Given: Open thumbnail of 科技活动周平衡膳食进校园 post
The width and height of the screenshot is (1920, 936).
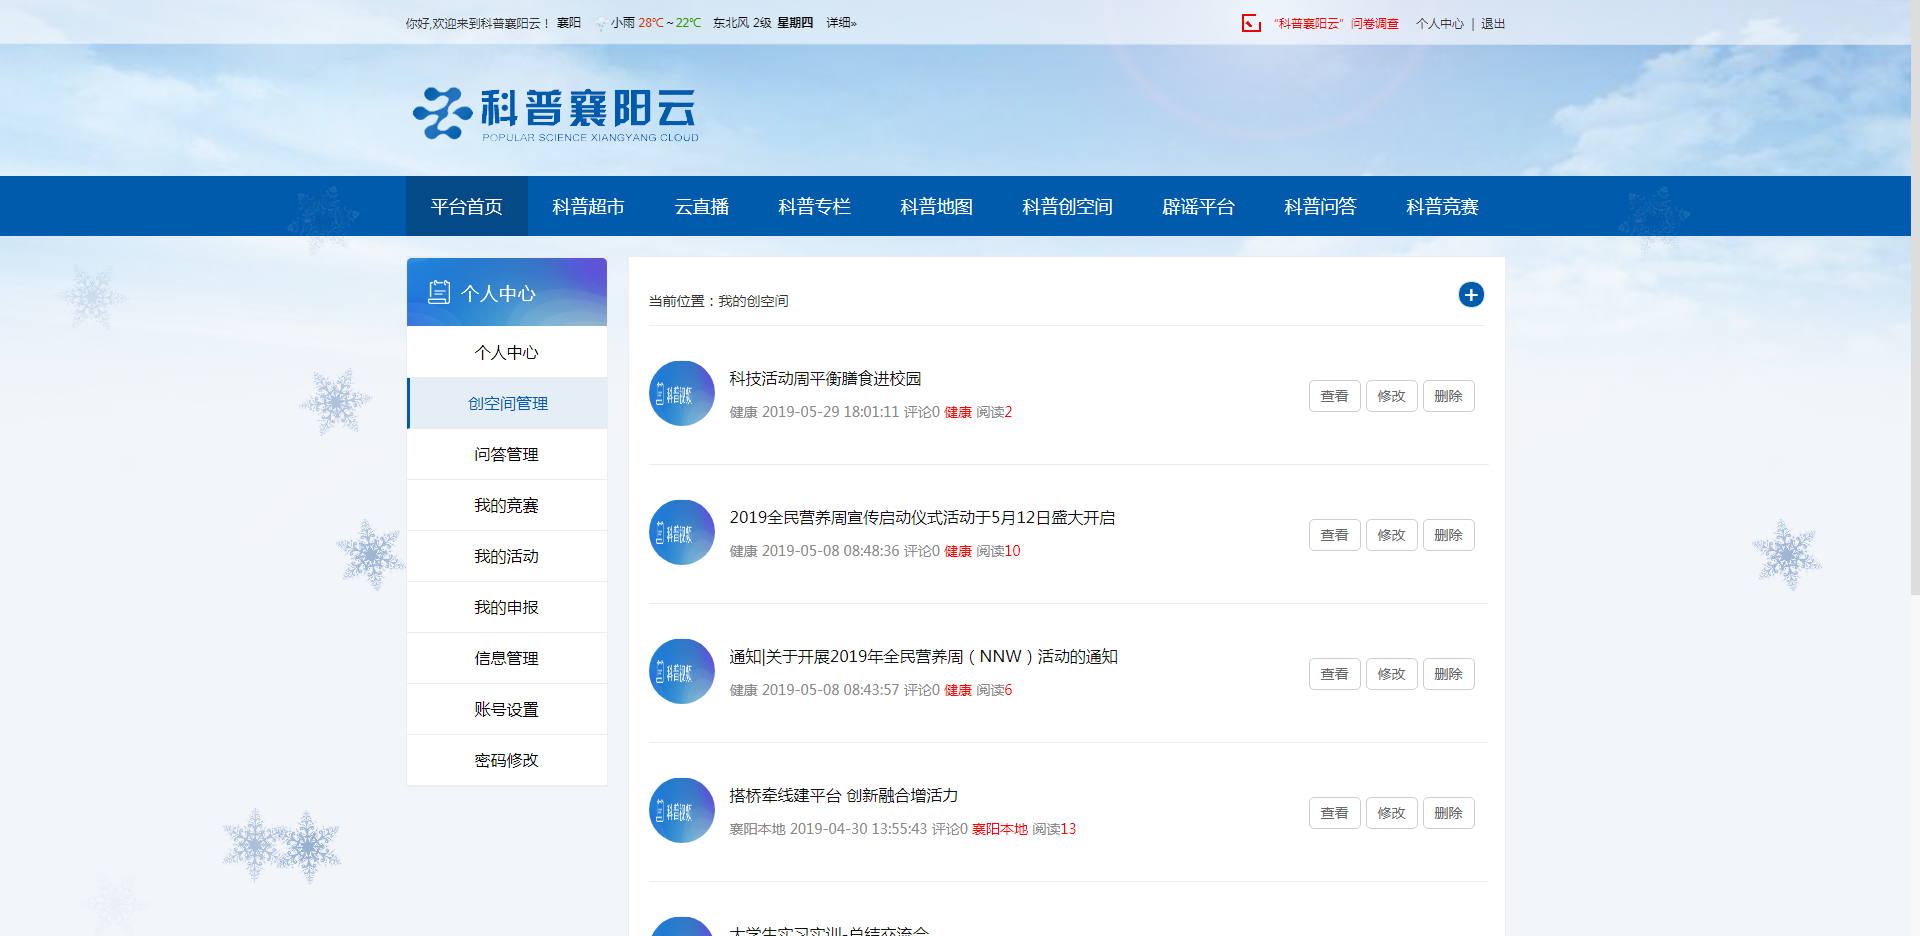Looking at the screenshot, I should point(682,394).
